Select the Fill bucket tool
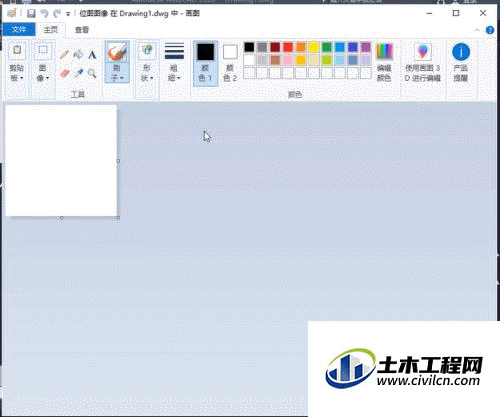The image size is (500, 417). tap(78, 54)
